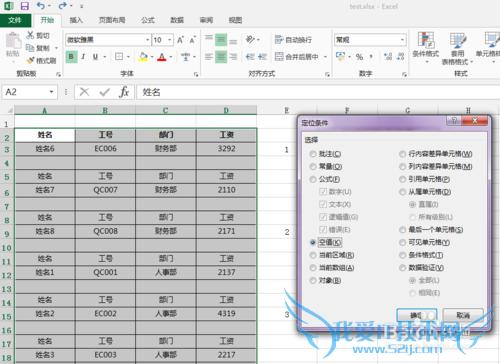This screenshot has width=500, height=364.
Task: Redo the last action
Action: (x=62, y=6)
